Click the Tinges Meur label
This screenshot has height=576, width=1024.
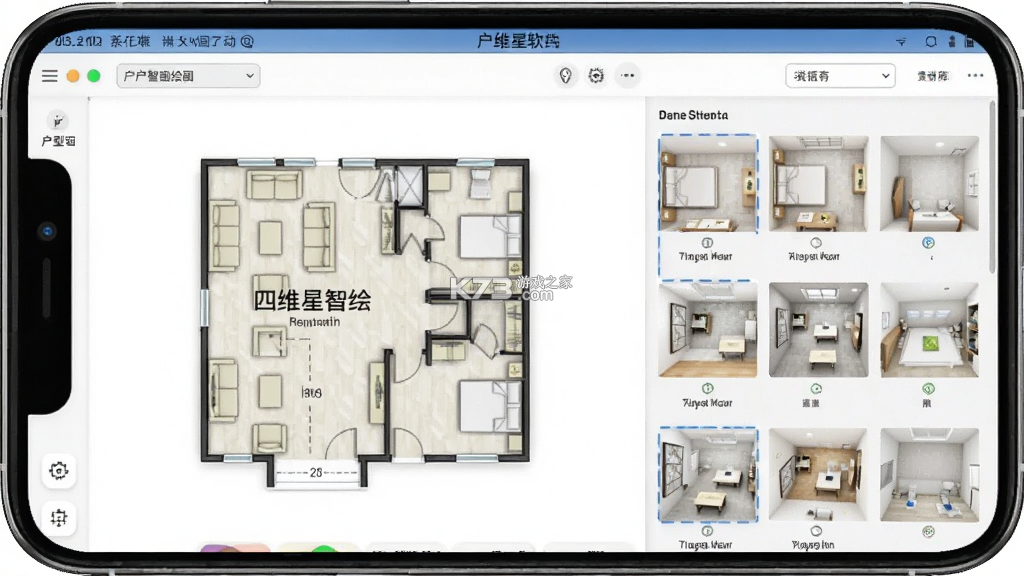tap(705, 257)
